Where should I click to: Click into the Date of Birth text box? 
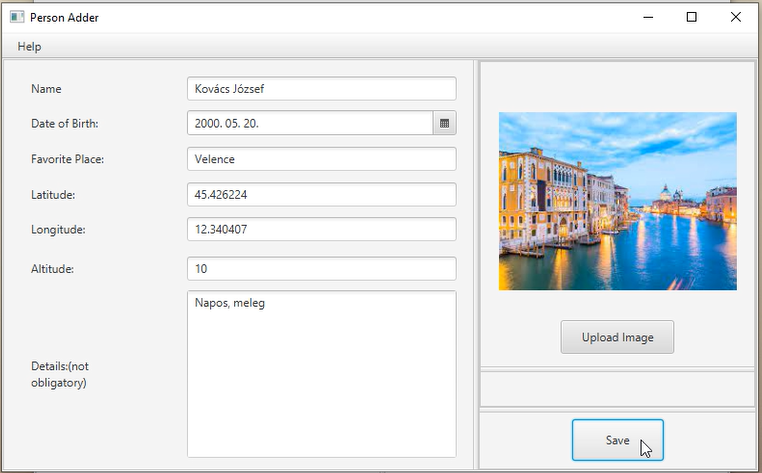coord(310,123)
